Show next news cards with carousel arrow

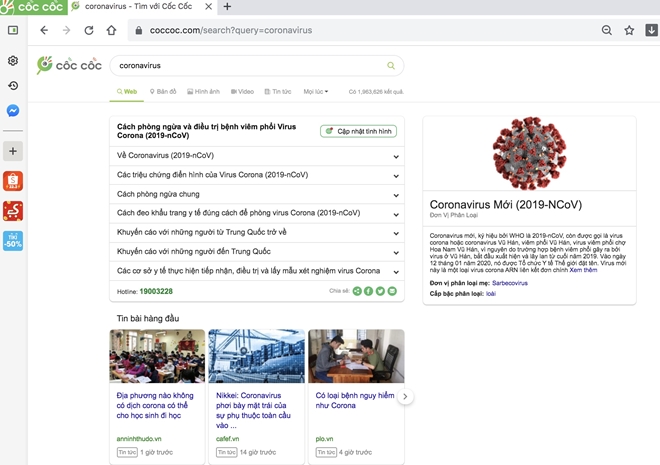pyautogui.click(x=405, y=396)
